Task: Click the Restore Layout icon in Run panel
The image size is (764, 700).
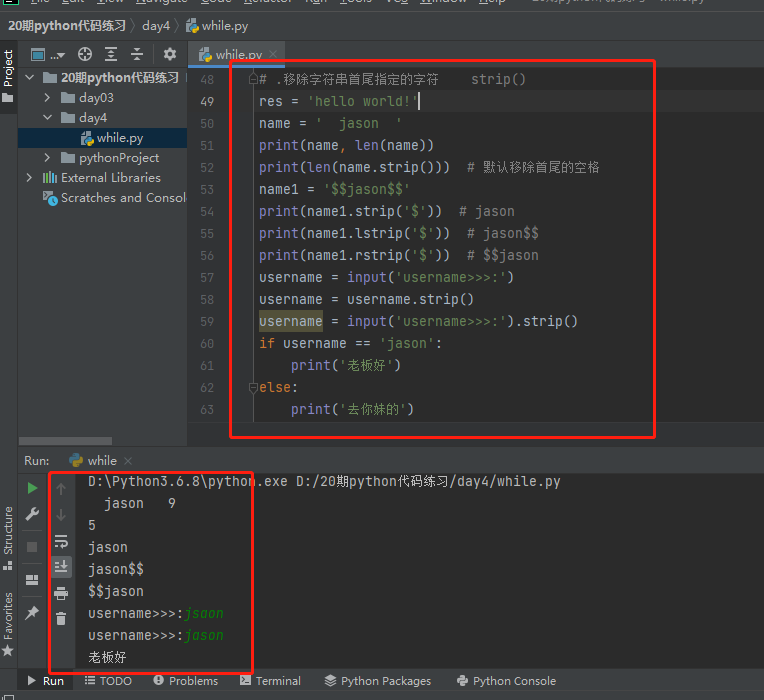Action: [32, 580]
